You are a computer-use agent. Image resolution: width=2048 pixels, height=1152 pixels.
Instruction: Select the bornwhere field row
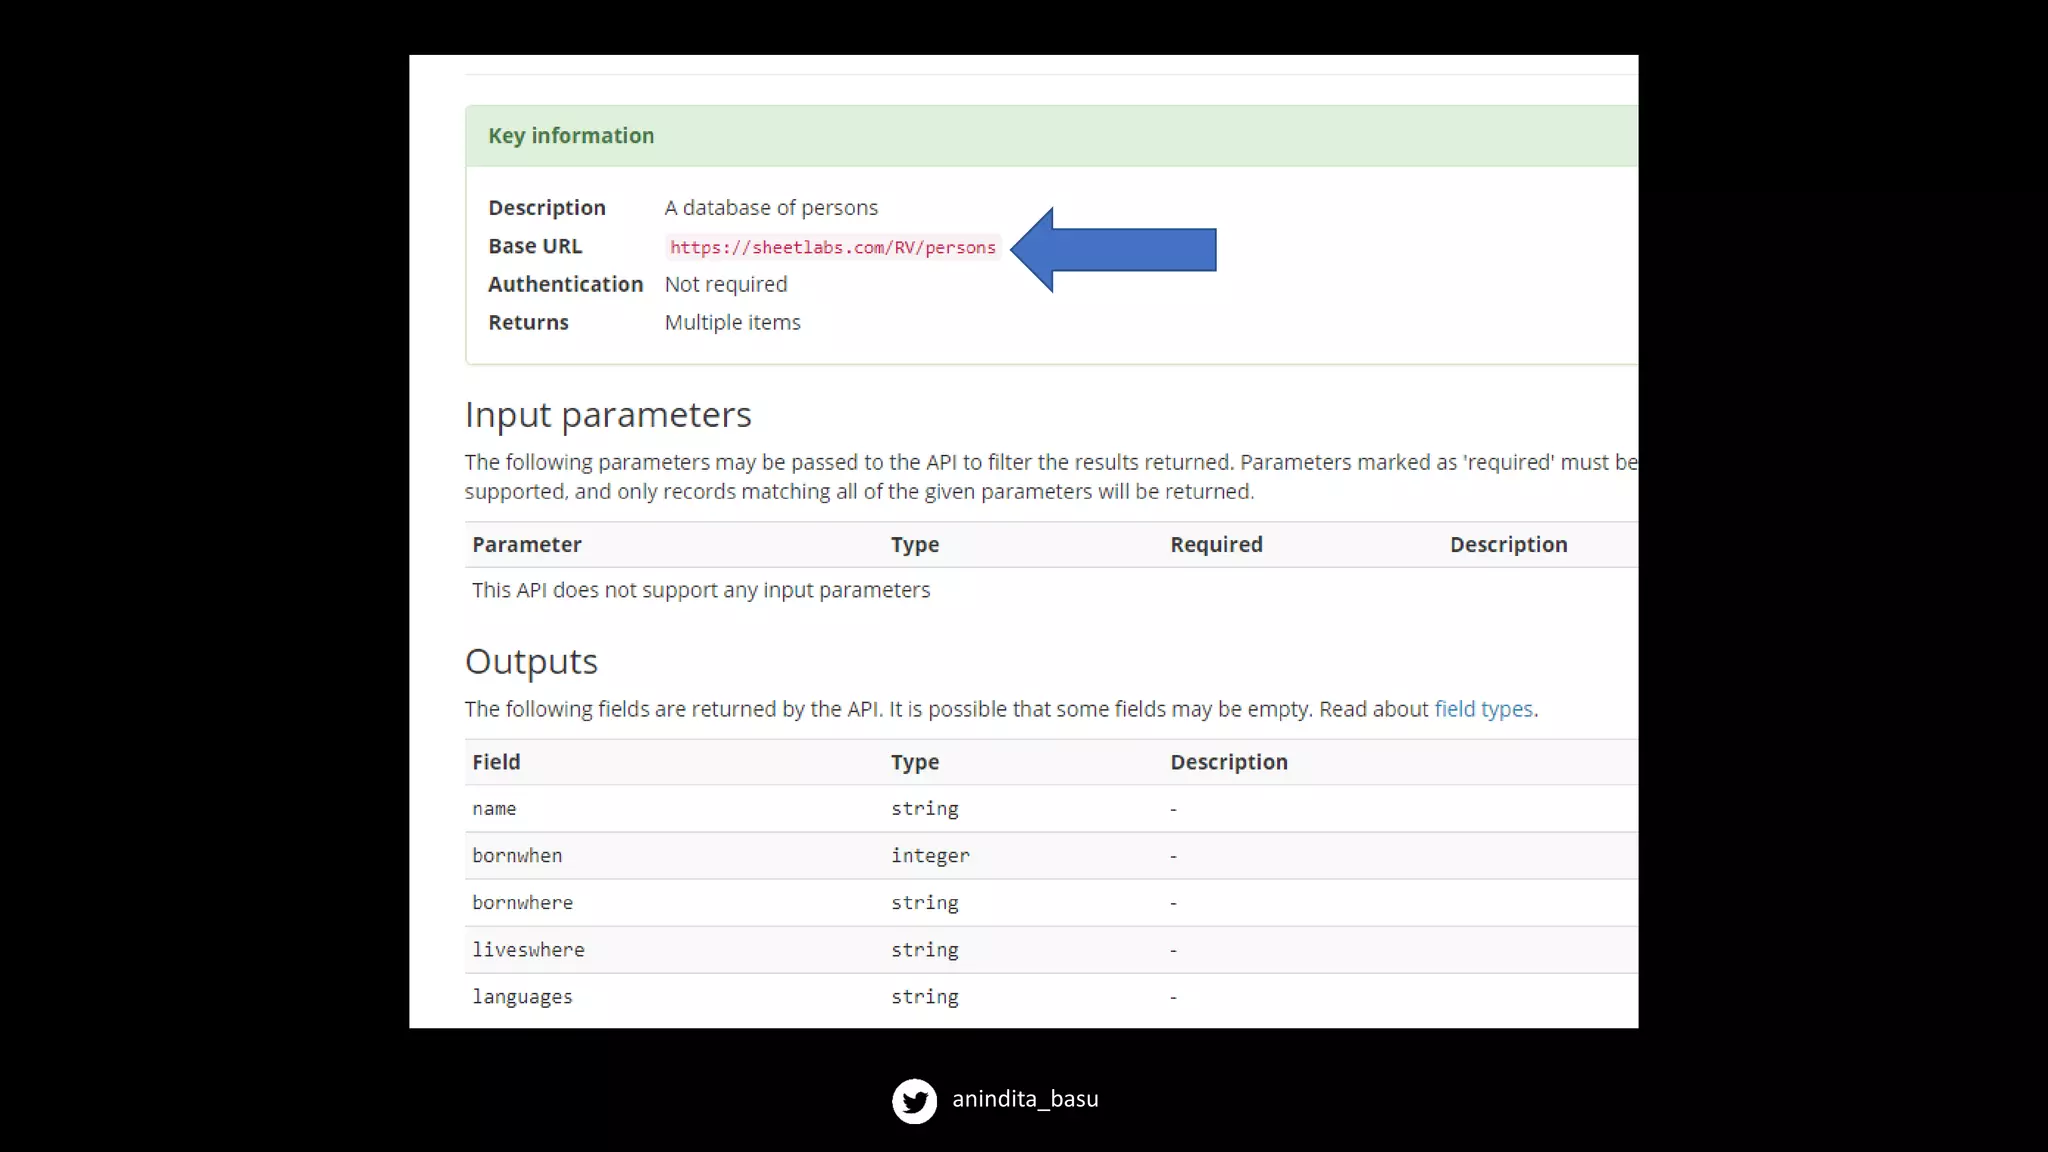[522, 902]
